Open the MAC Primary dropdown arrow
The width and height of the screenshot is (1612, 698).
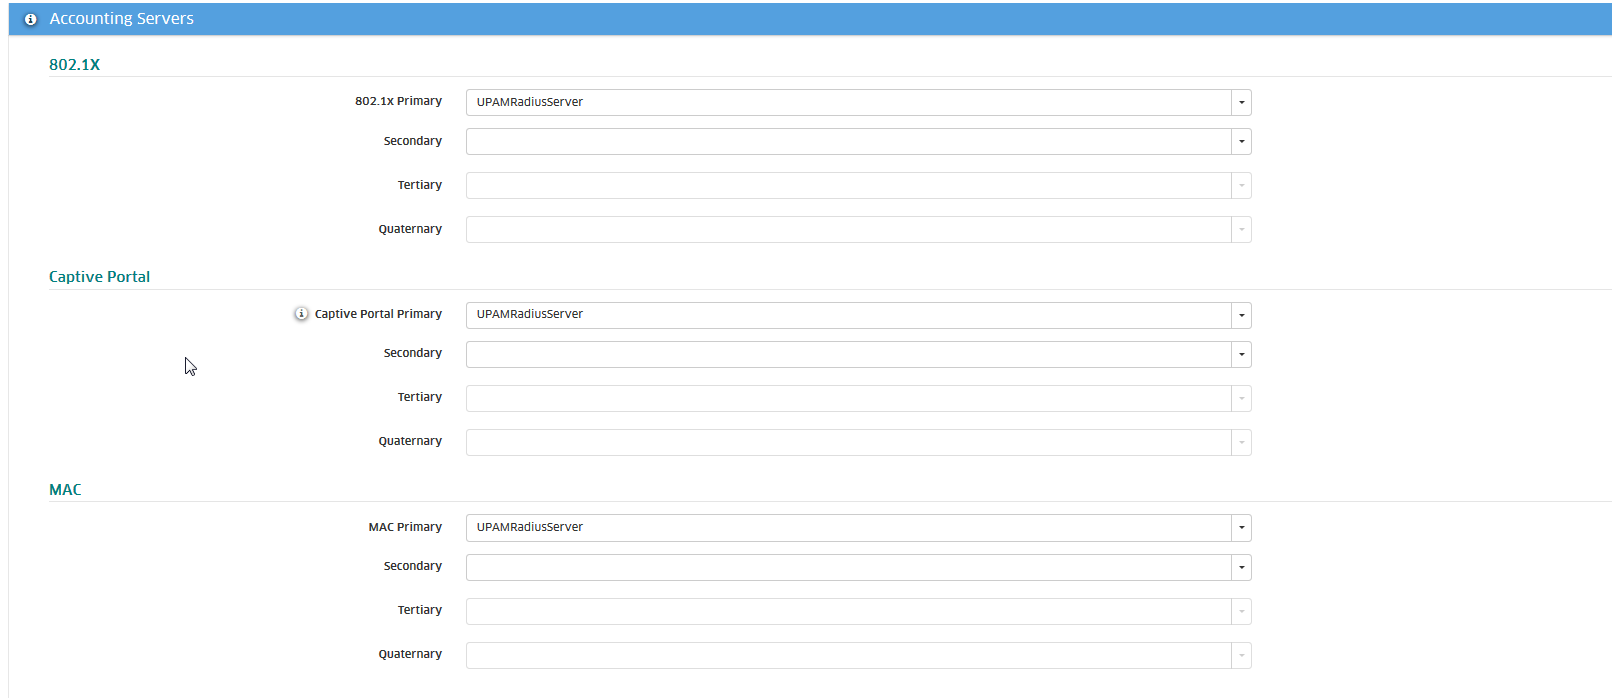pos(1241,528)
